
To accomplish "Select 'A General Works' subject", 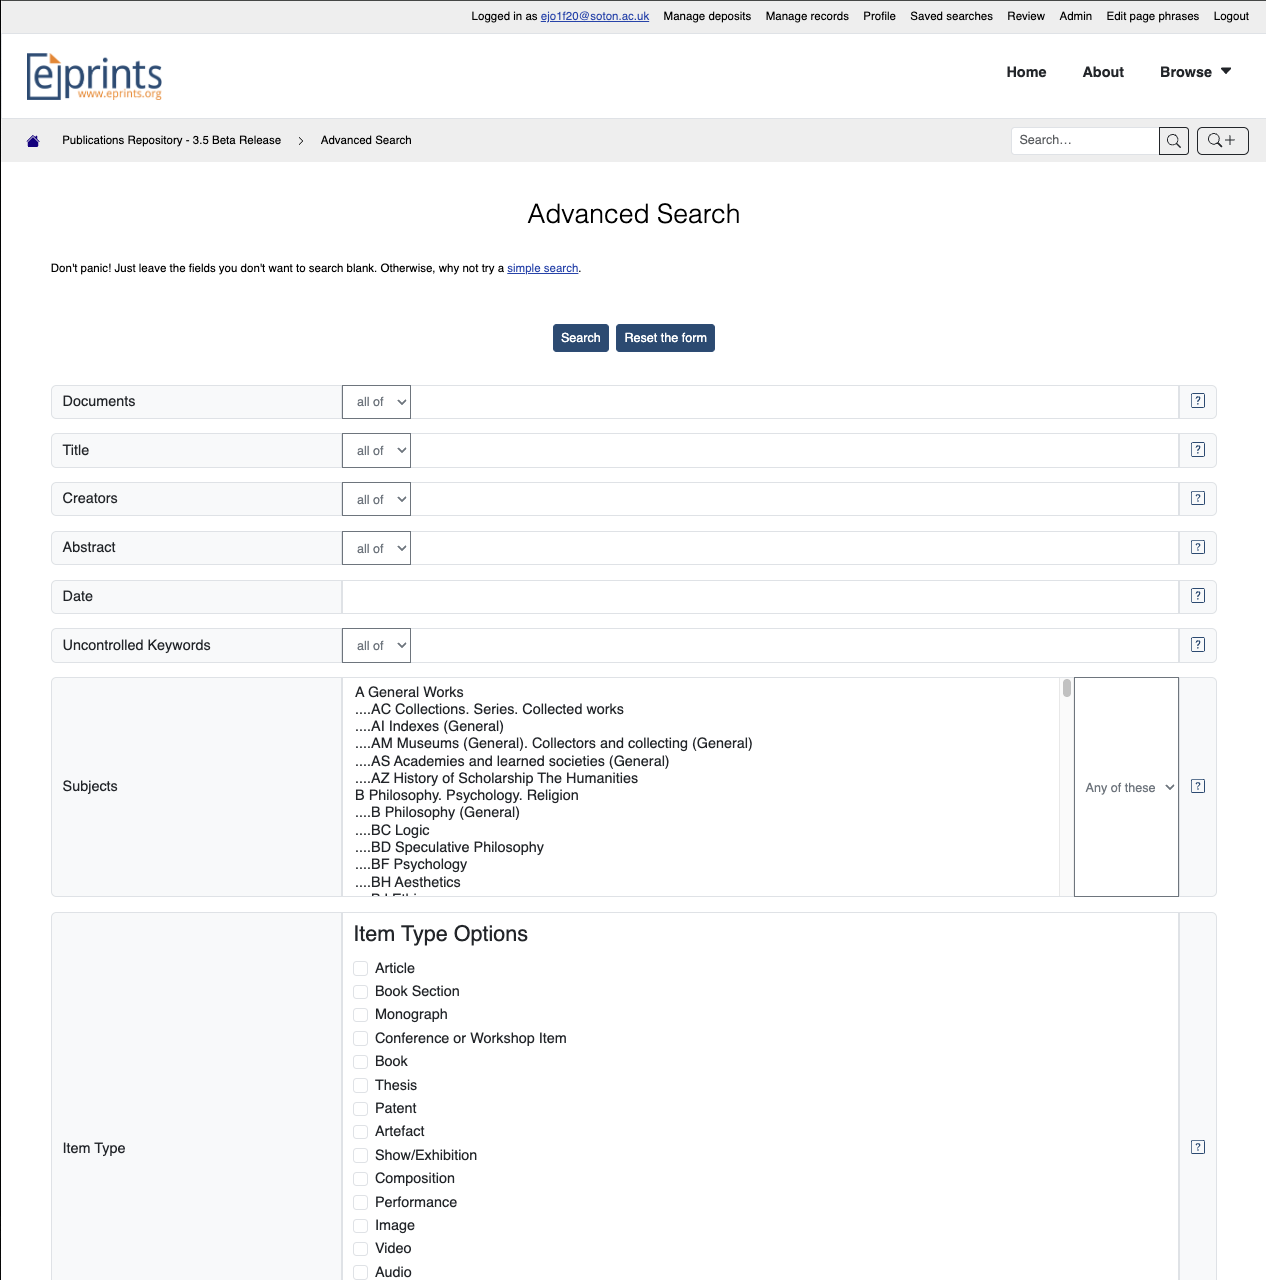I will (409, 692).
